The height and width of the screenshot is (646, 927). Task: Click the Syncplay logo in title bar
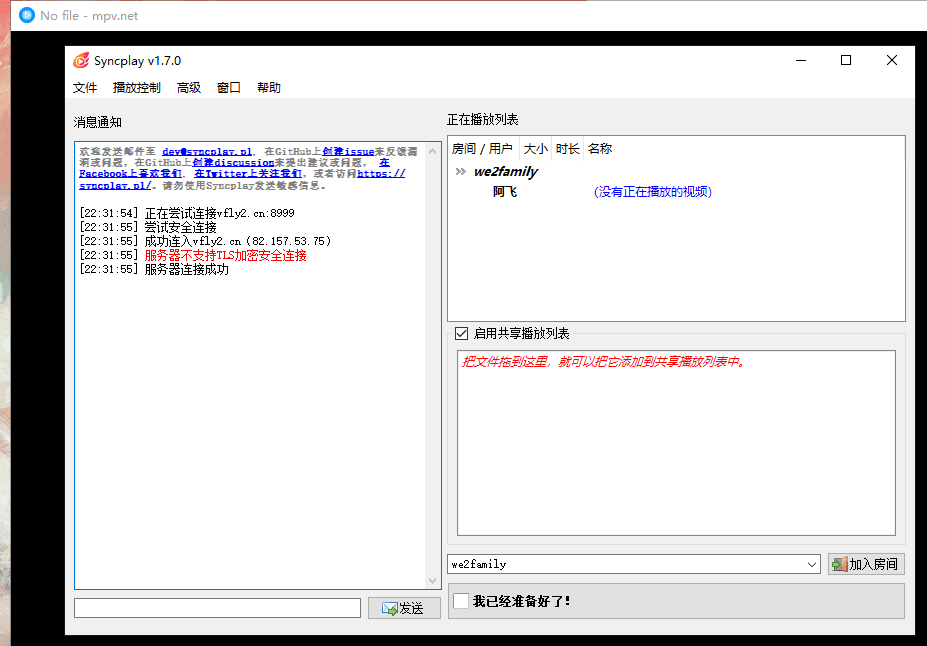pyautogui.click(x=80, y=60)
